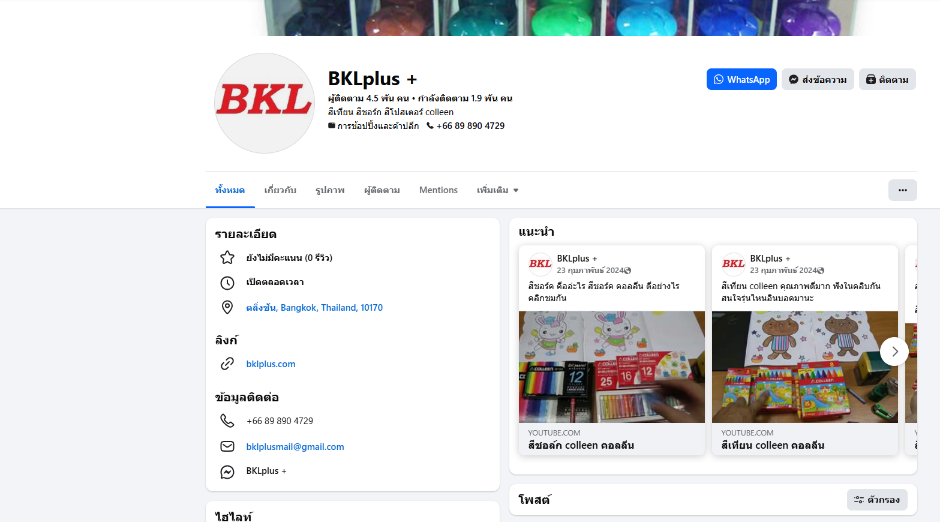Click the เปิดตลอดเวลา hours text
Image resolution: width=940 pixels, height=522 pixels.
[x=275, y=282]
